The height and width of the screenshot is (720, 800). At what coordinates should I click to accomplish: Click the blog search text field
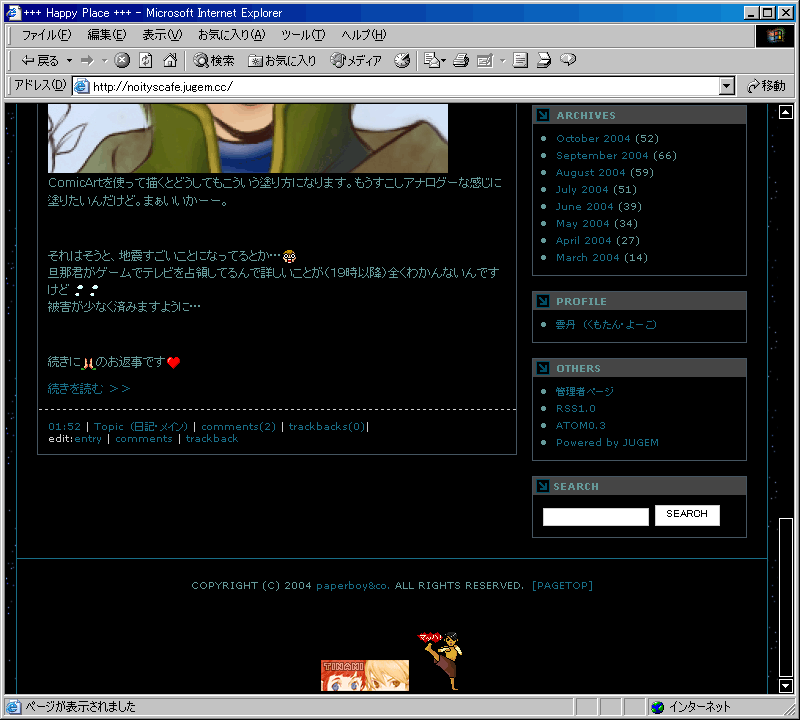click(x=595, y=516)
